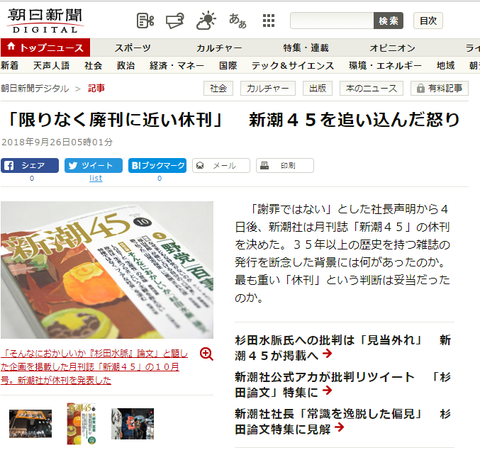Image resolution: width=480 pixels, height=455 pixels.
Task: Click the 印刷 print button
Action: pos(285,165)
